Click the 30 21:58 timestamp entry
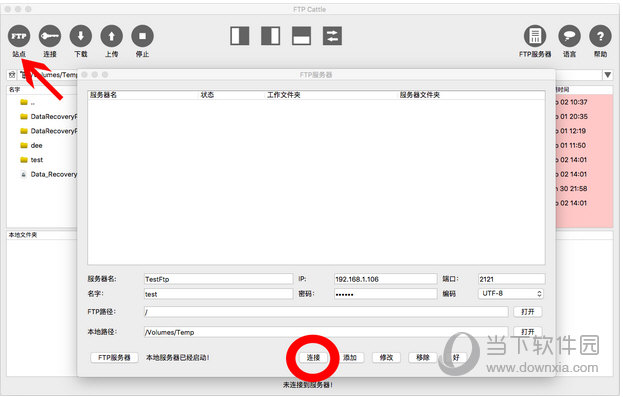623x397 pixels. click(x=573, y=188)
